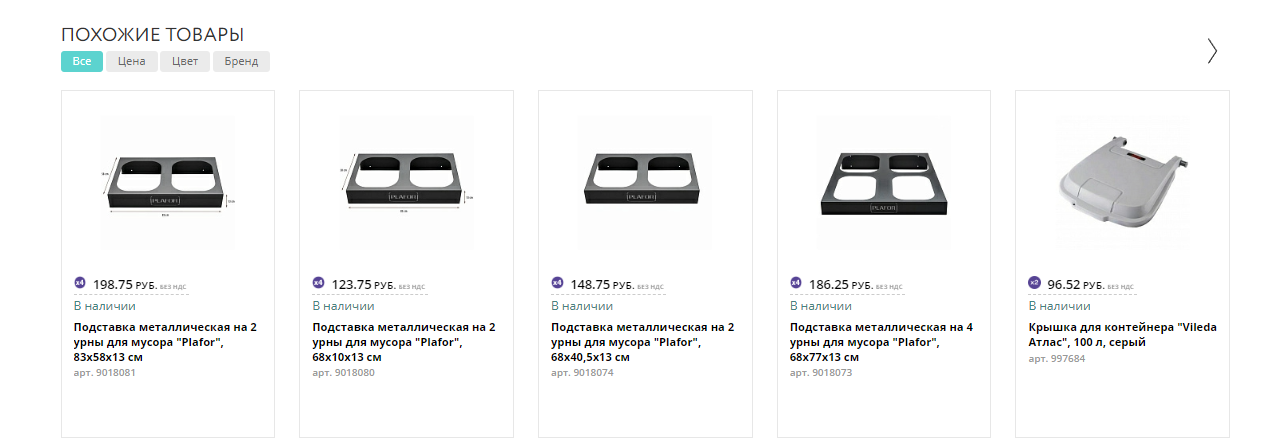Show next similar products with right arrow
1287x448 pixels.
click(1212, 51)
